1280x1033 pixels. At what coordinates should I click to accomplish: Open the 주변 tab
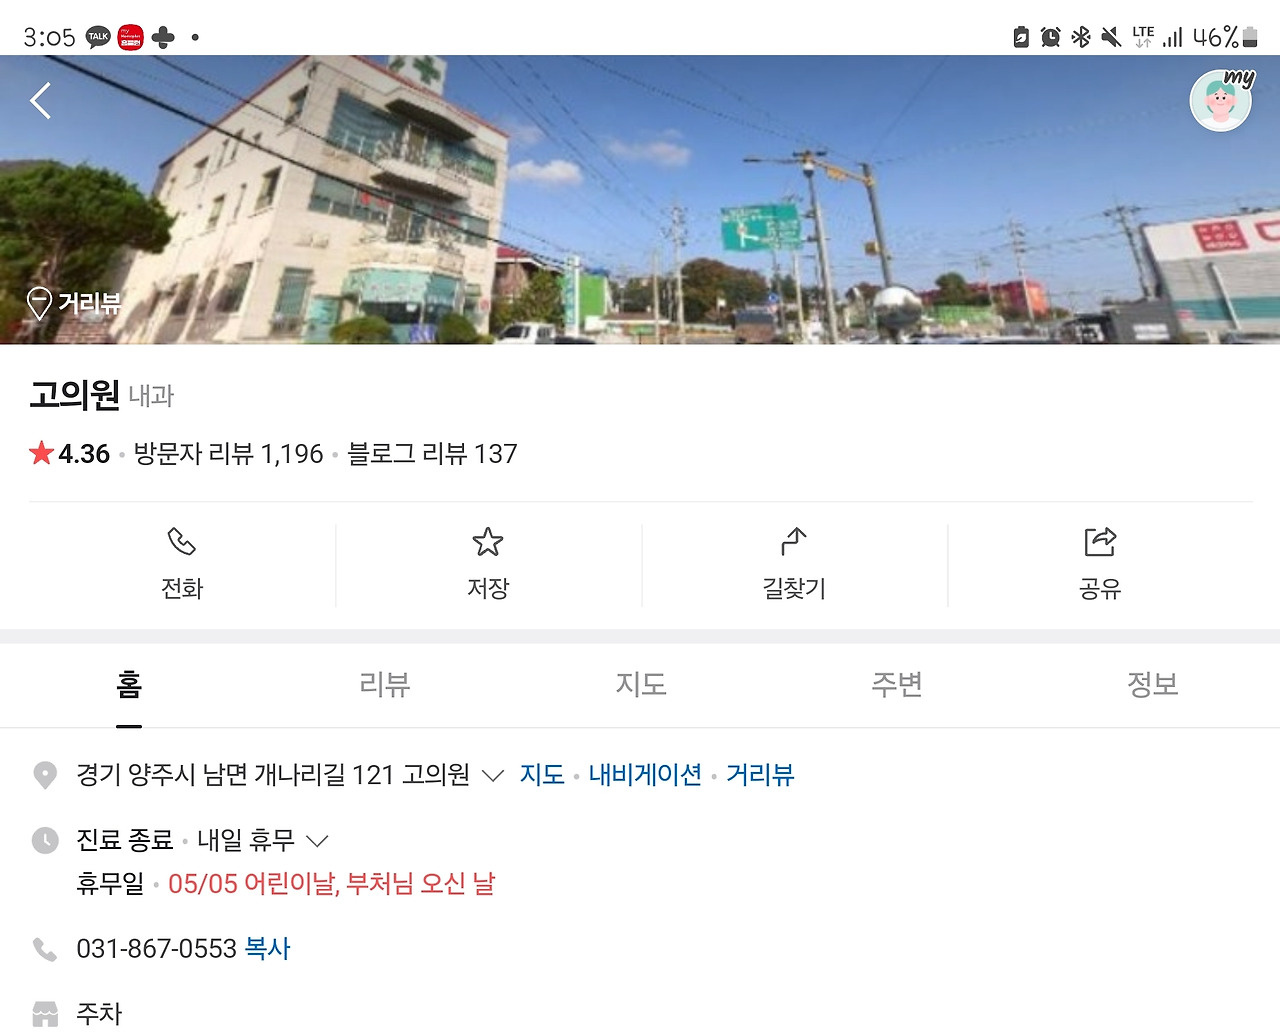(x=896, y=685)
